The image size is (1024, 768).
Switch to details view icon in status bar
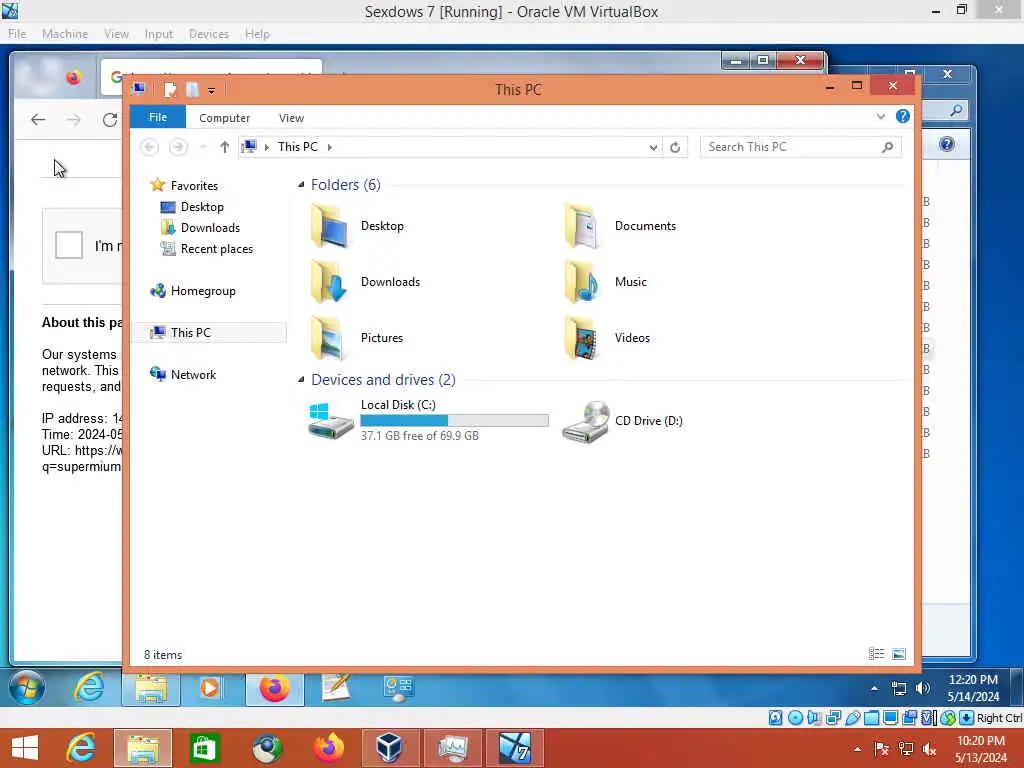tap(876, 654)
